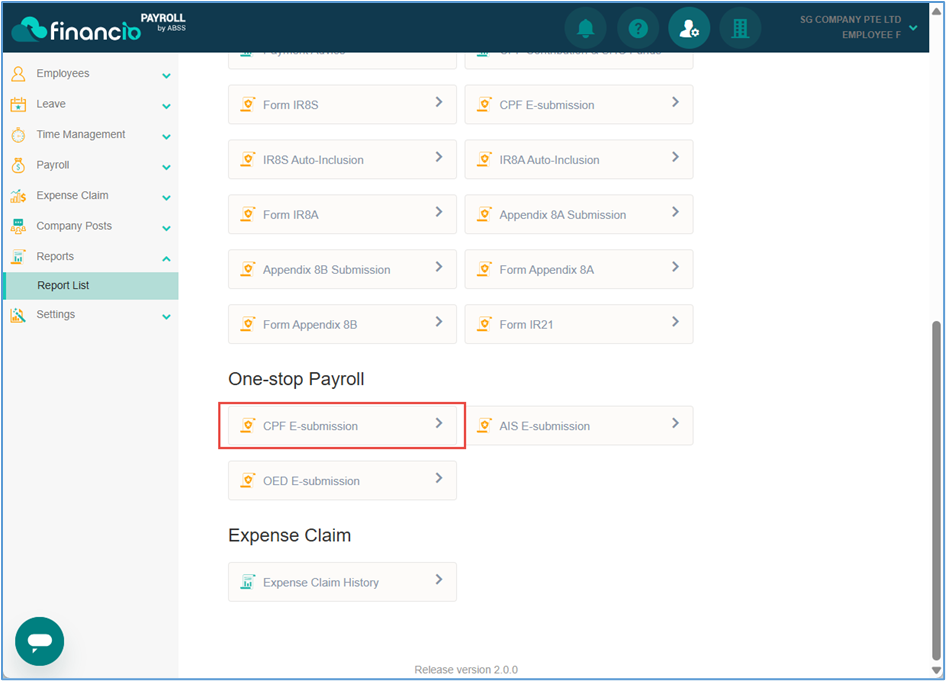Expand the Time Management menu chevron
The height and width of the screenshot is (681, 946).
coord(167,137)
